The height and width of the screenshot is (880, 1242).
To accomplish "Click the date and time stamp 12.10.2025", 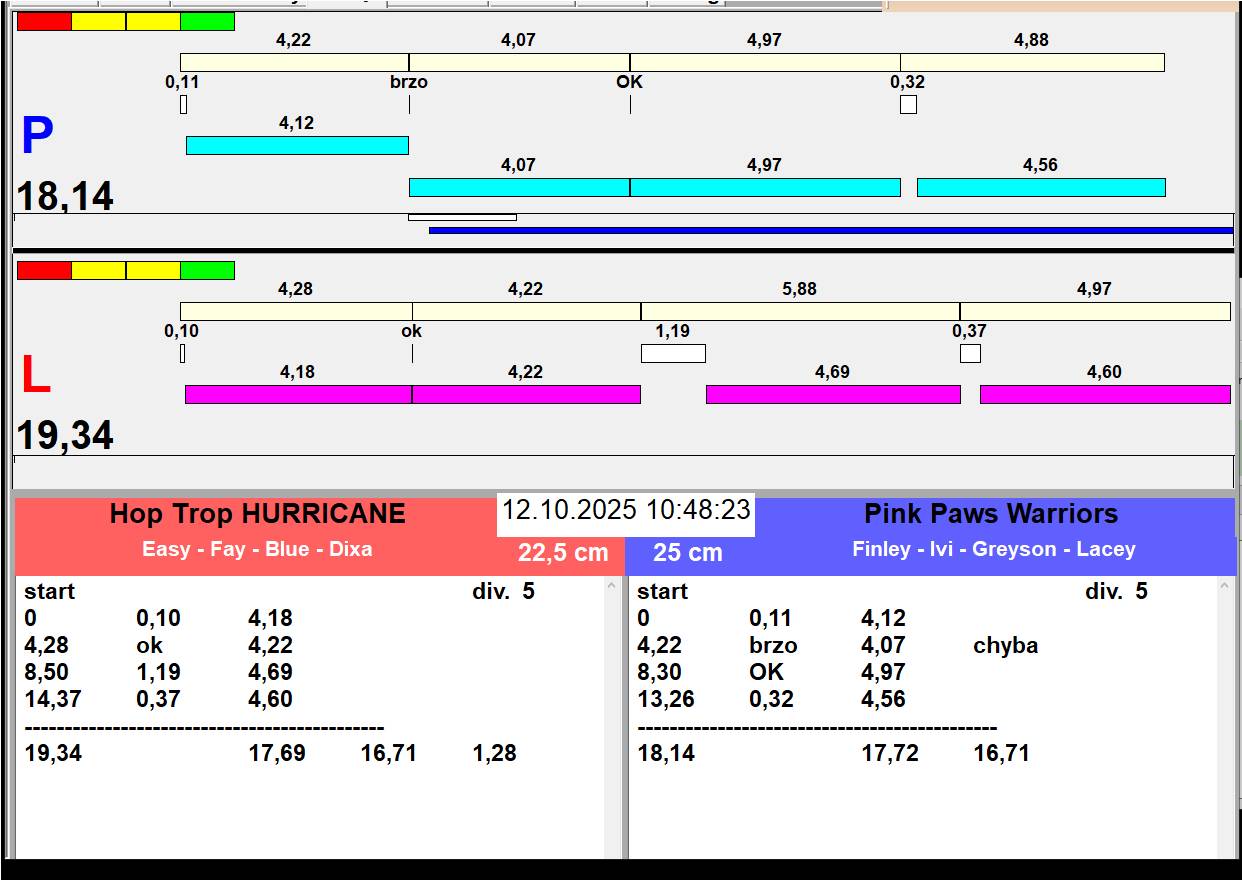I will (x=626, y=510).
